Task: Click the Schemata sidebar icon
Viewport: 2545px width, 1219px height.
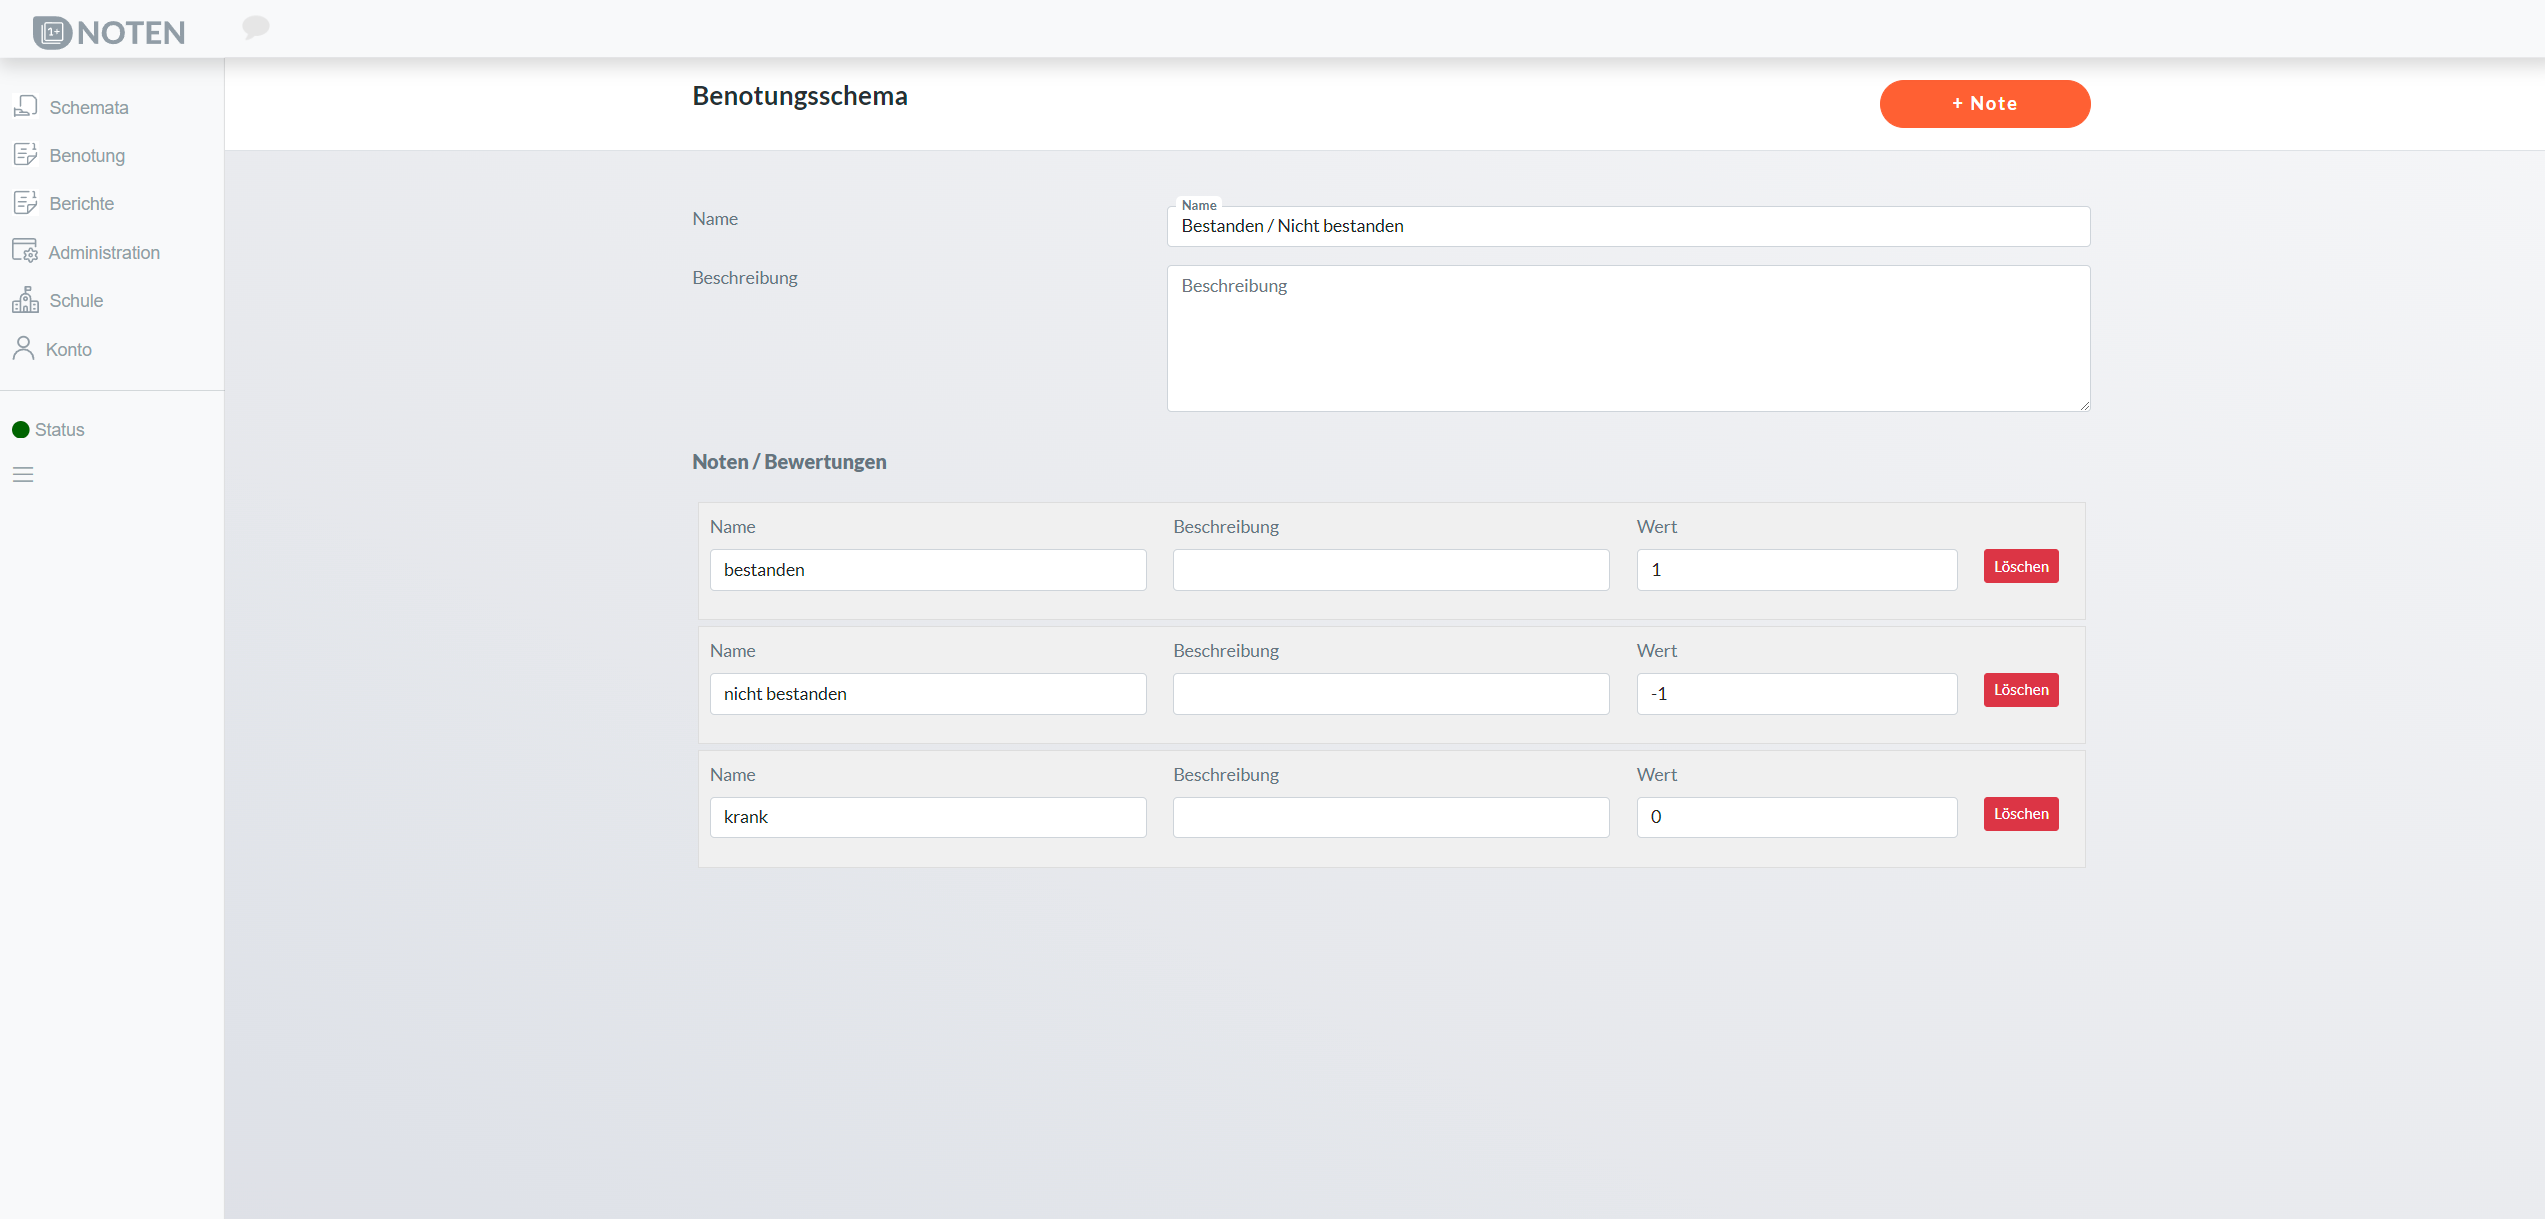Action: click(26, 106)
